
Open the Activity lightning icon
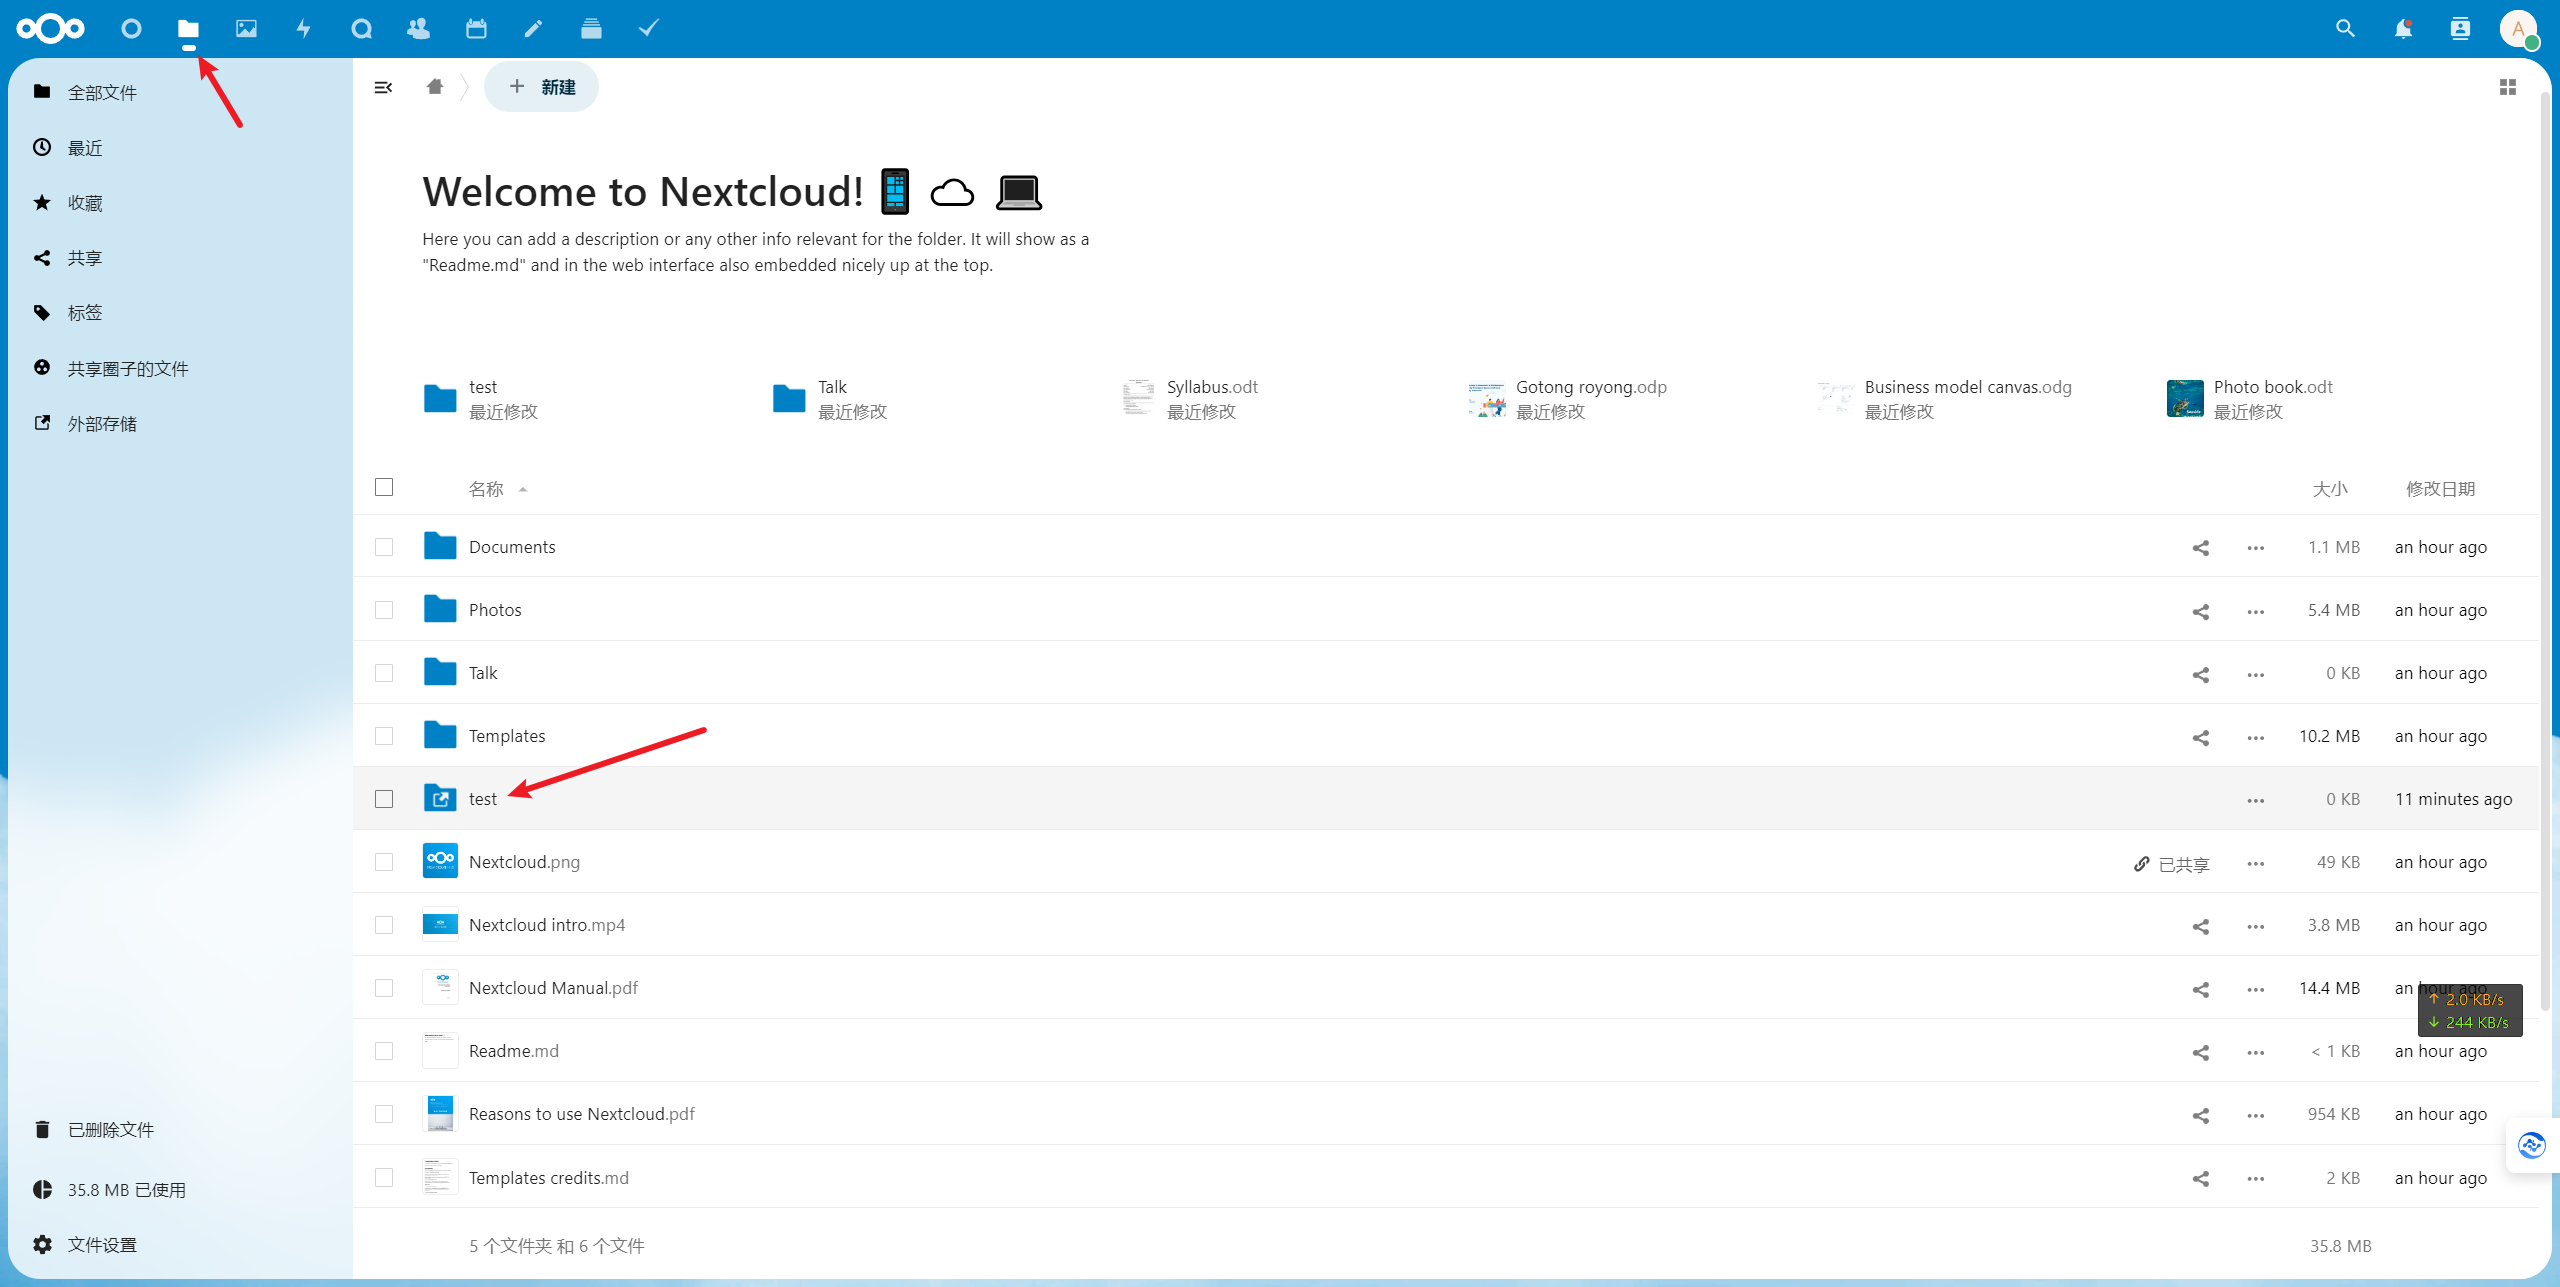[x=303, y=28]
